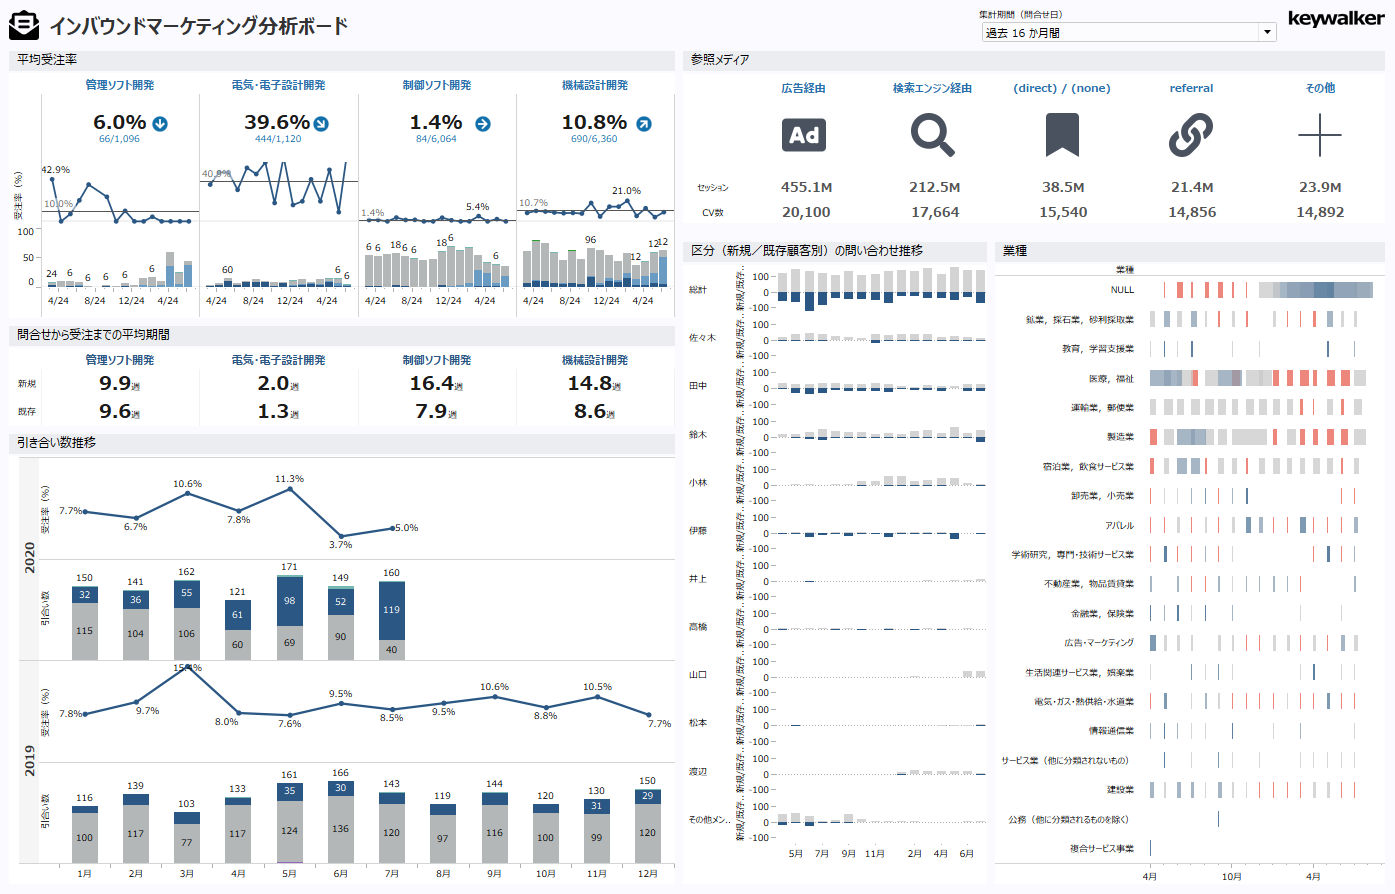Click the 建設業 industry label
Screen dimensions: 1395x894
(x=1120, y=790)
